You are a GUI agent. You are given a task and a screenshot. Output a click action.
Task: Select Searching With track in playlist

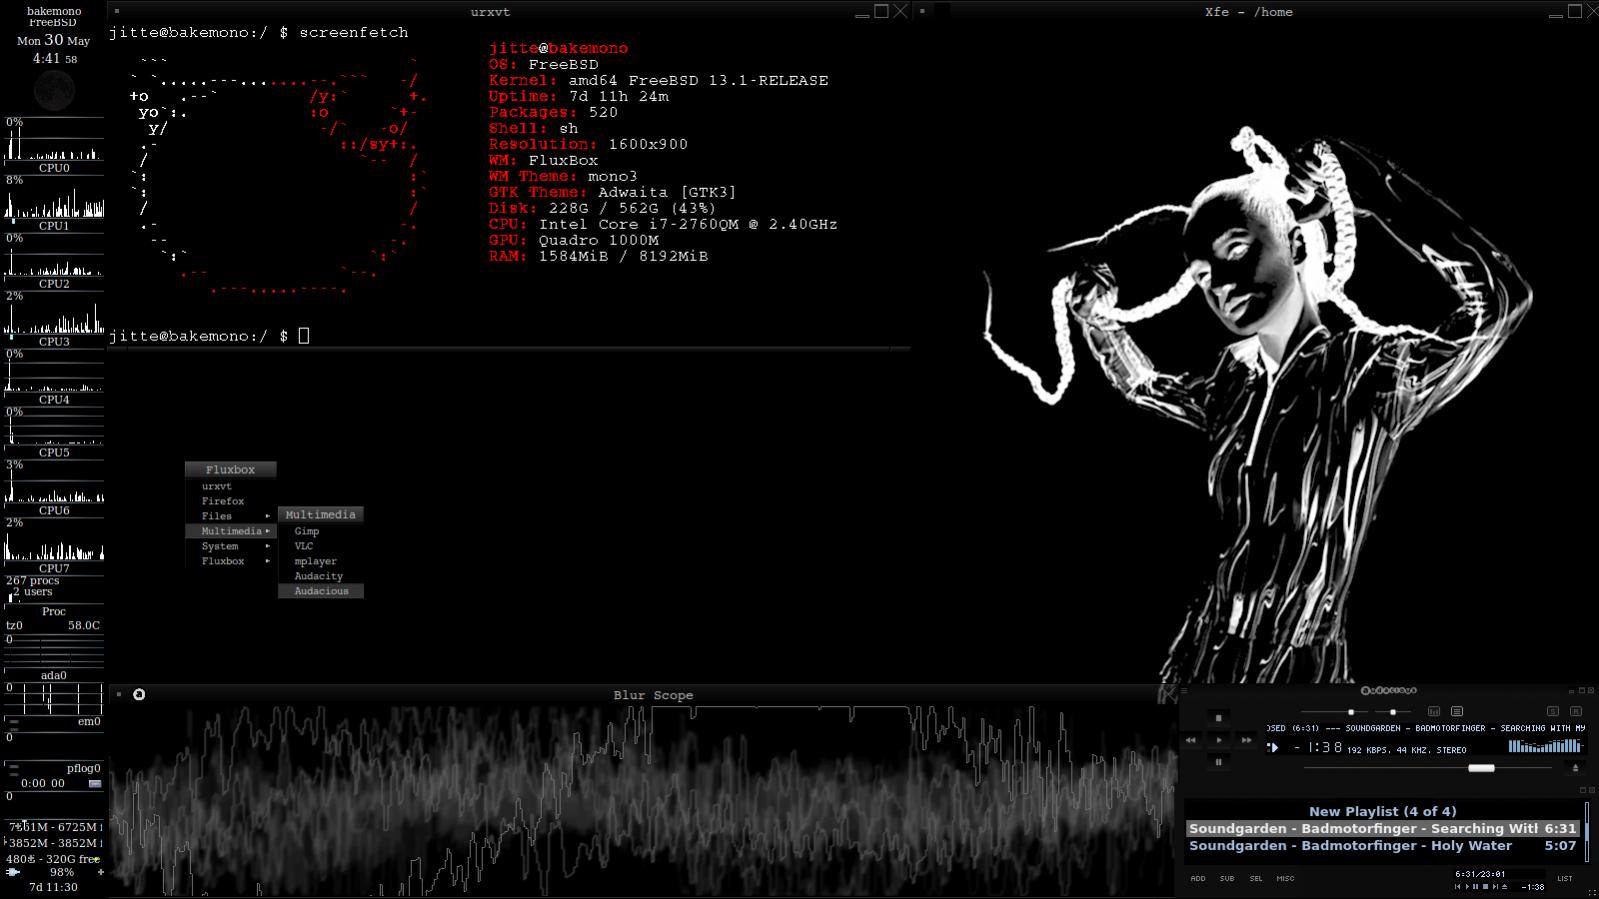(x=1382, y=828)
